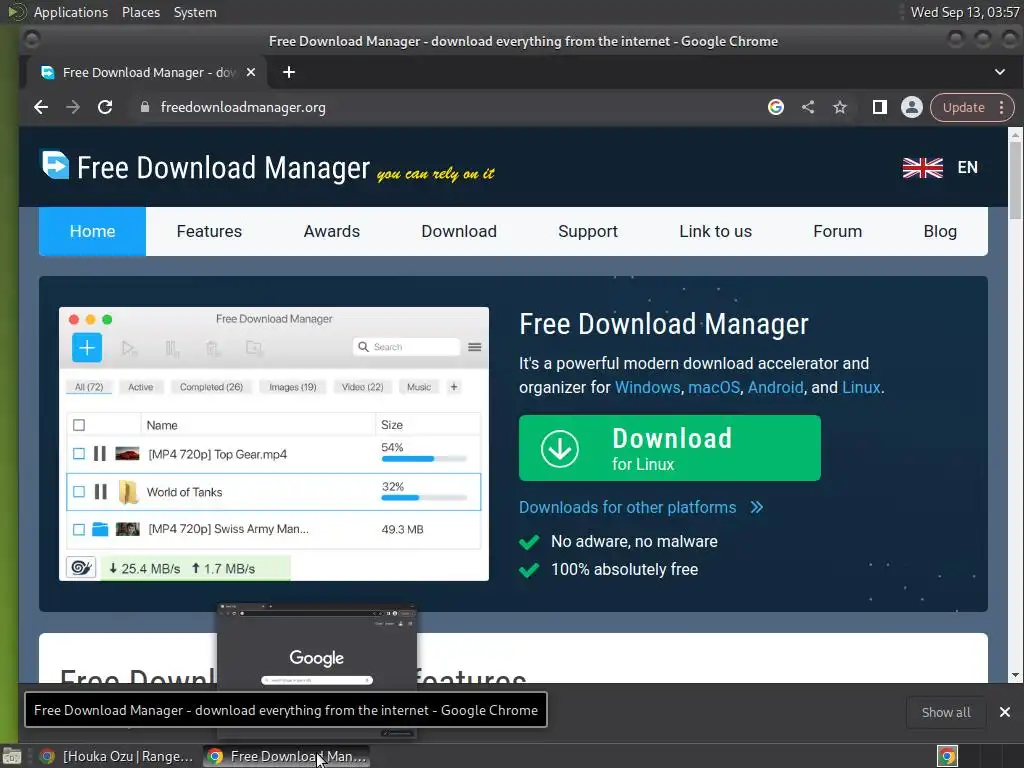The height and width of the screenshot is (768, 1024).
Task: Click the padlock site info icon
Action: (145, 107)
